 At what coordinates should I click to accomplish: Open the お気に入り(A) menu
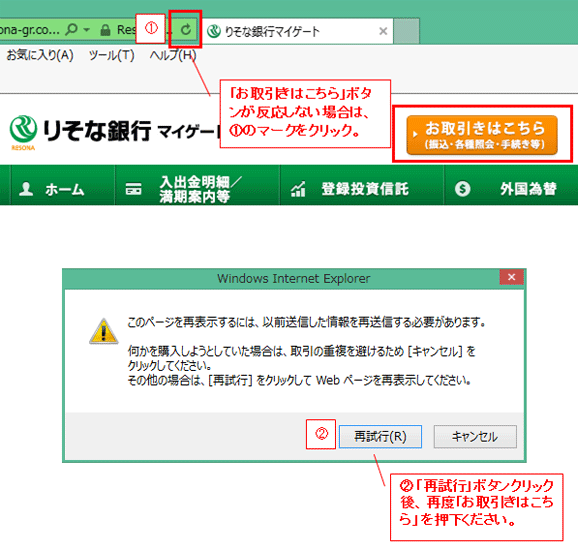click(40, 55)
